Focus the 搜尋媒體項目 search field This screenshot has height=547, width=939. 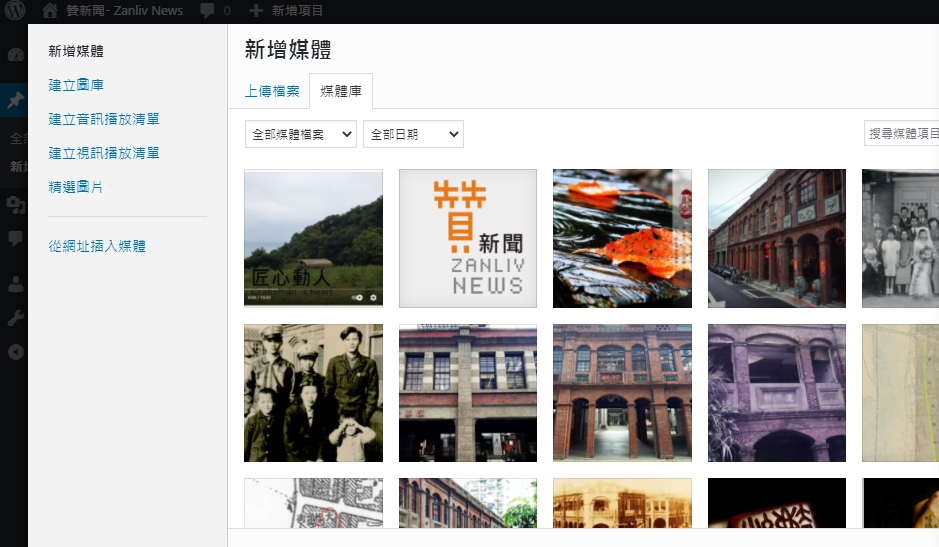(x=901, y=133)
